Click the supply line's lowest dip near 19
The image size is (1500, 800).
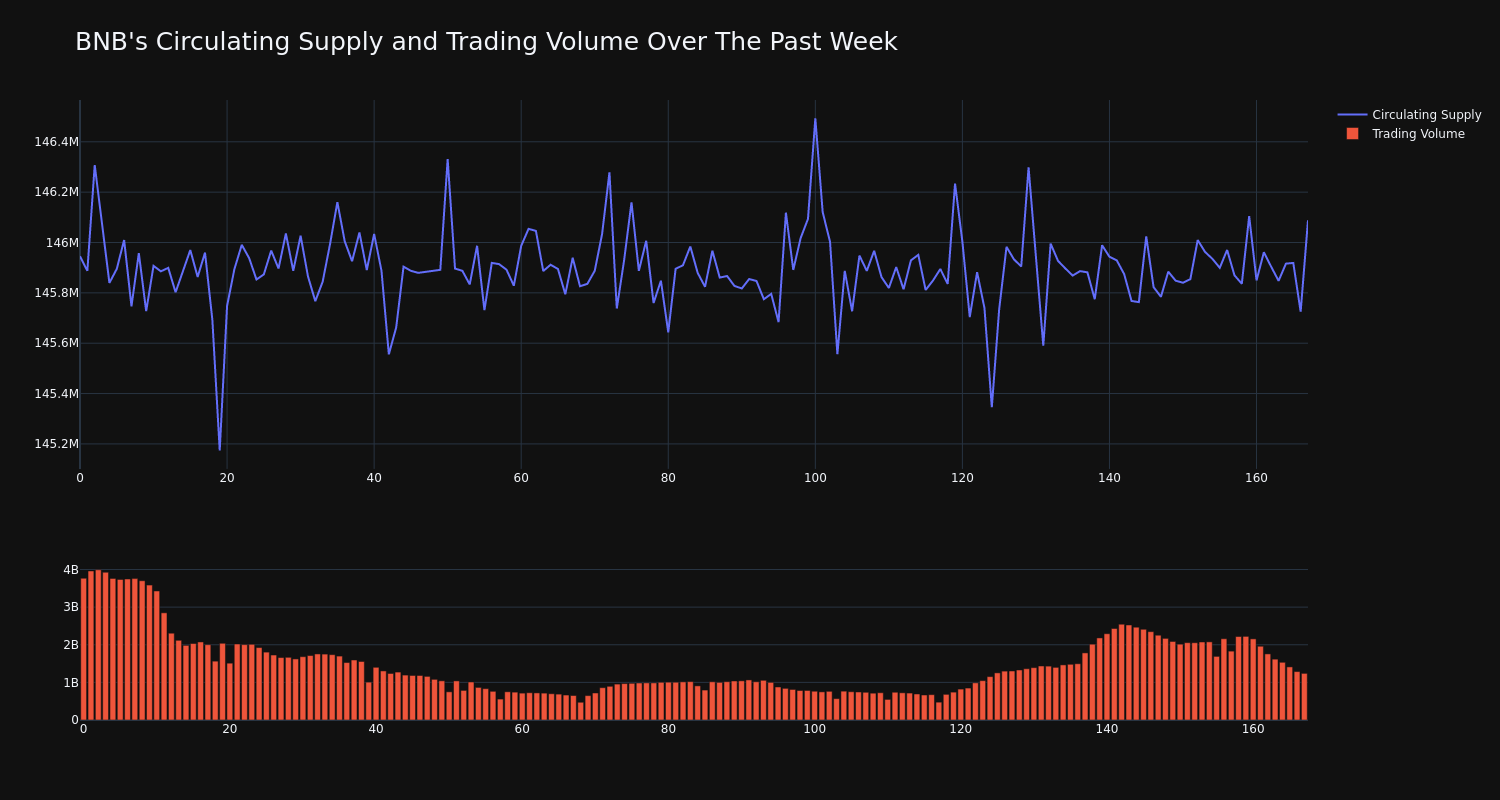point(220,449)
